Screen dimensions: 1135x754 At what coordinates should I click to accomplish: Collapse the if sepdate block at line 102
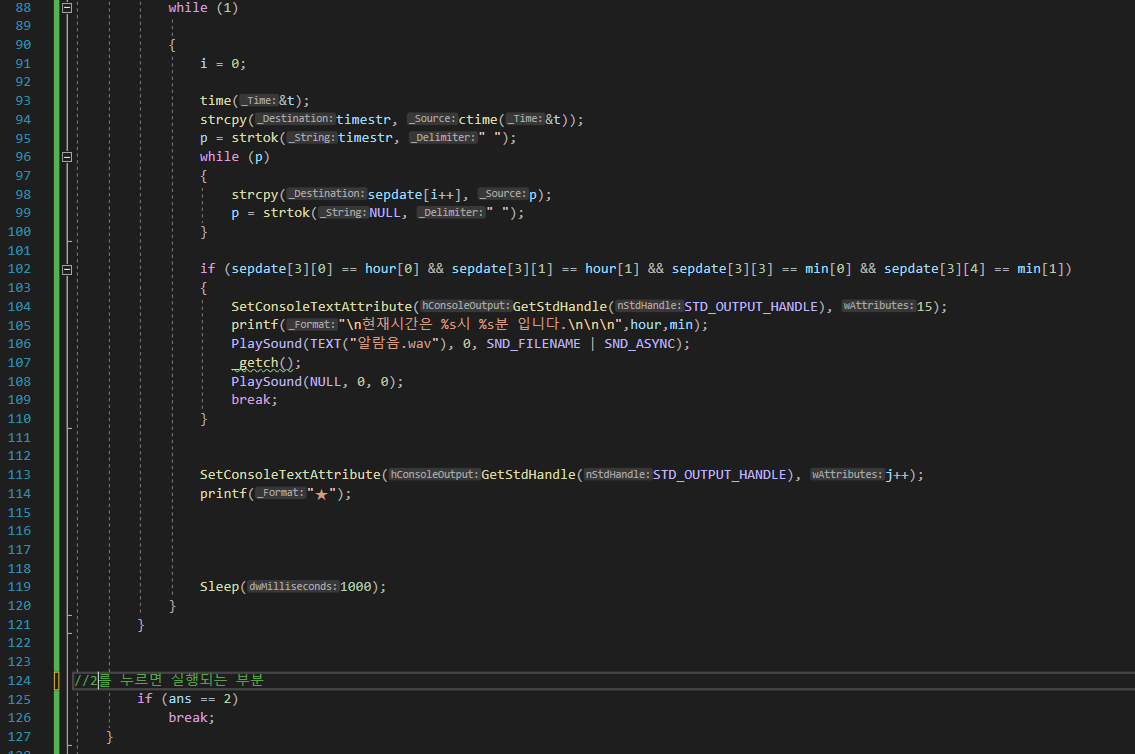[67, 270]
